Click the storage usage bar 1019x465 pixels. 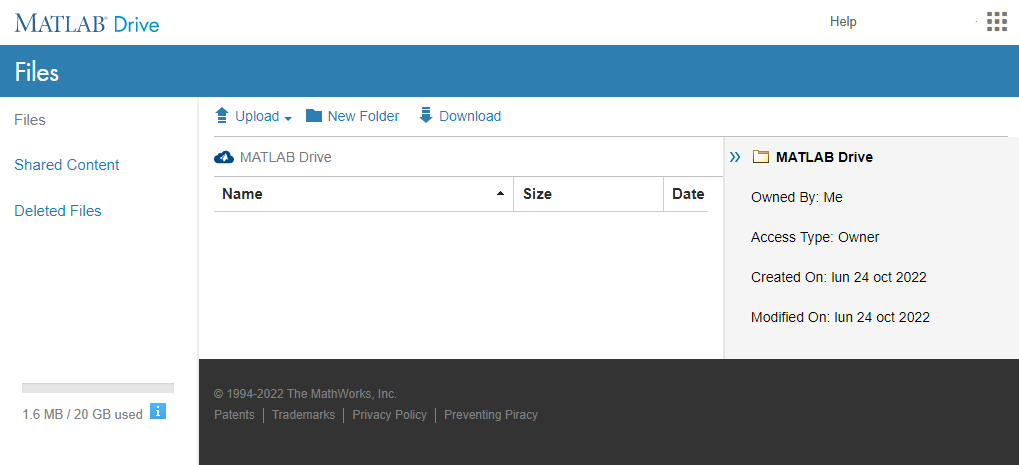[x=98, y=388]
